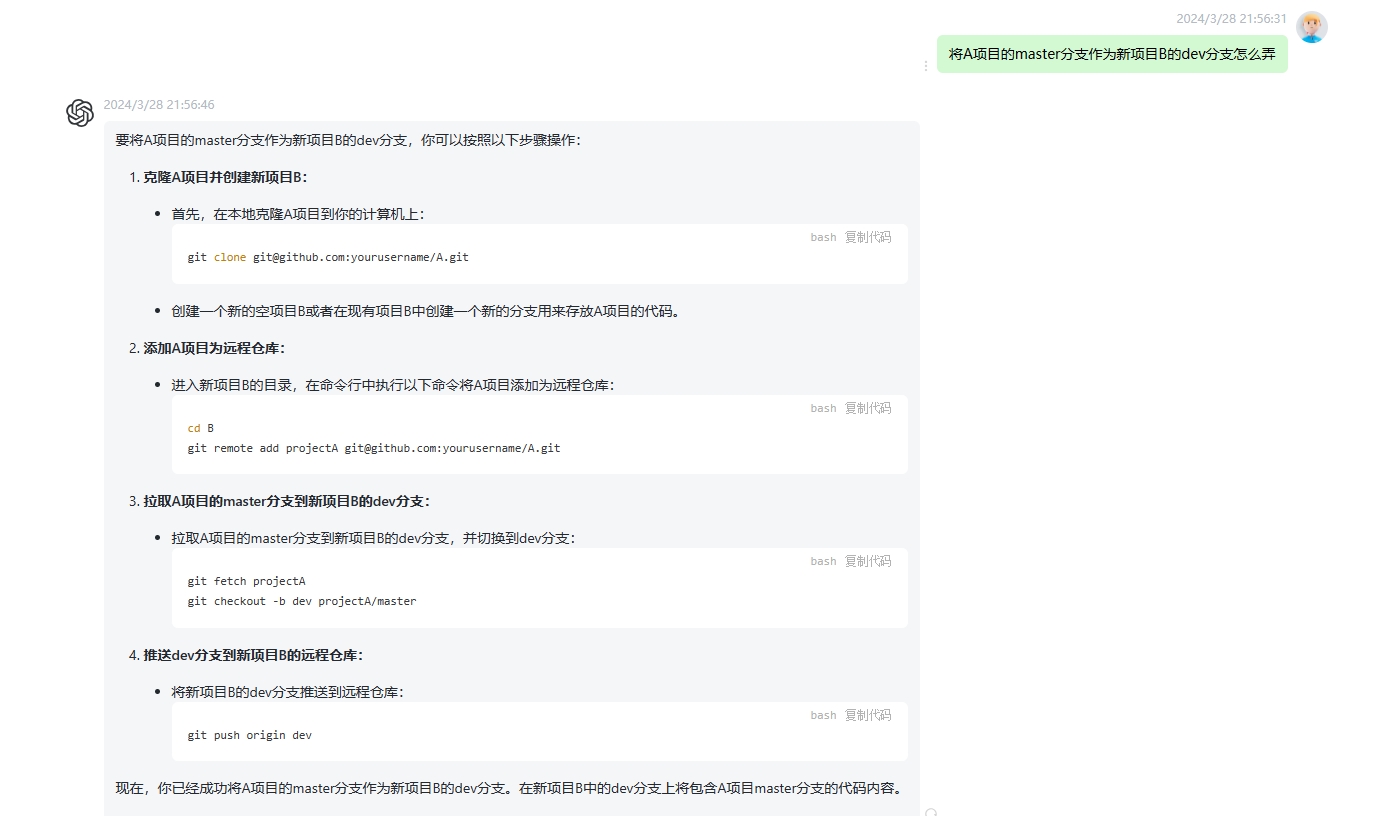Click the bash label on the clone block
This screenshot has width=1382, height=829.
coord(823,237)
